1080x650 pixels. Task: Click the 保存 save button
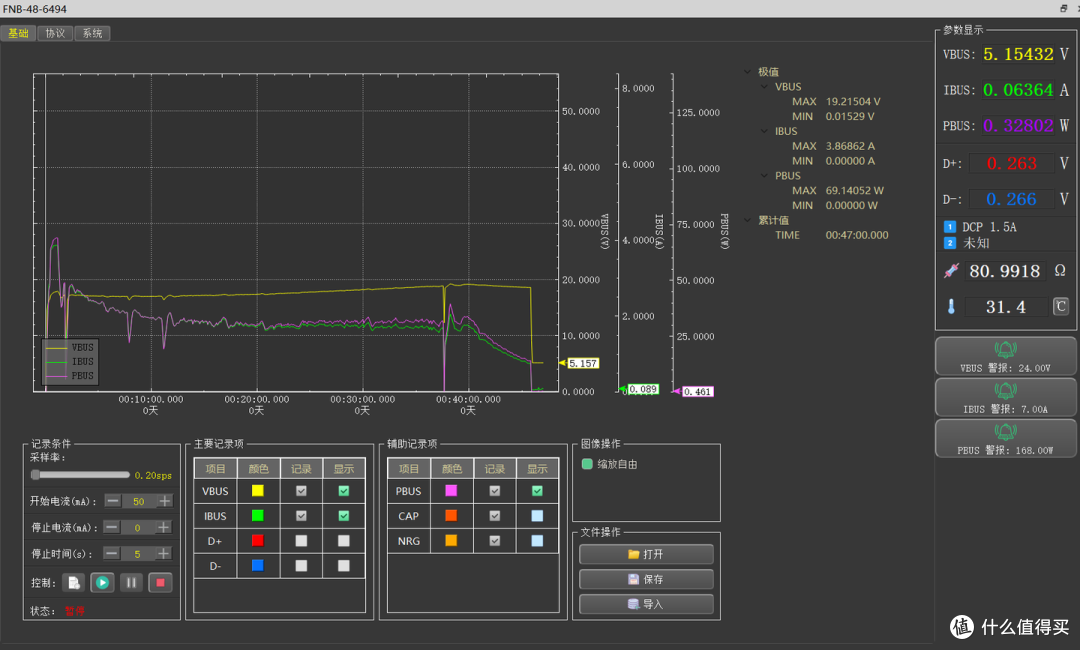646,579
